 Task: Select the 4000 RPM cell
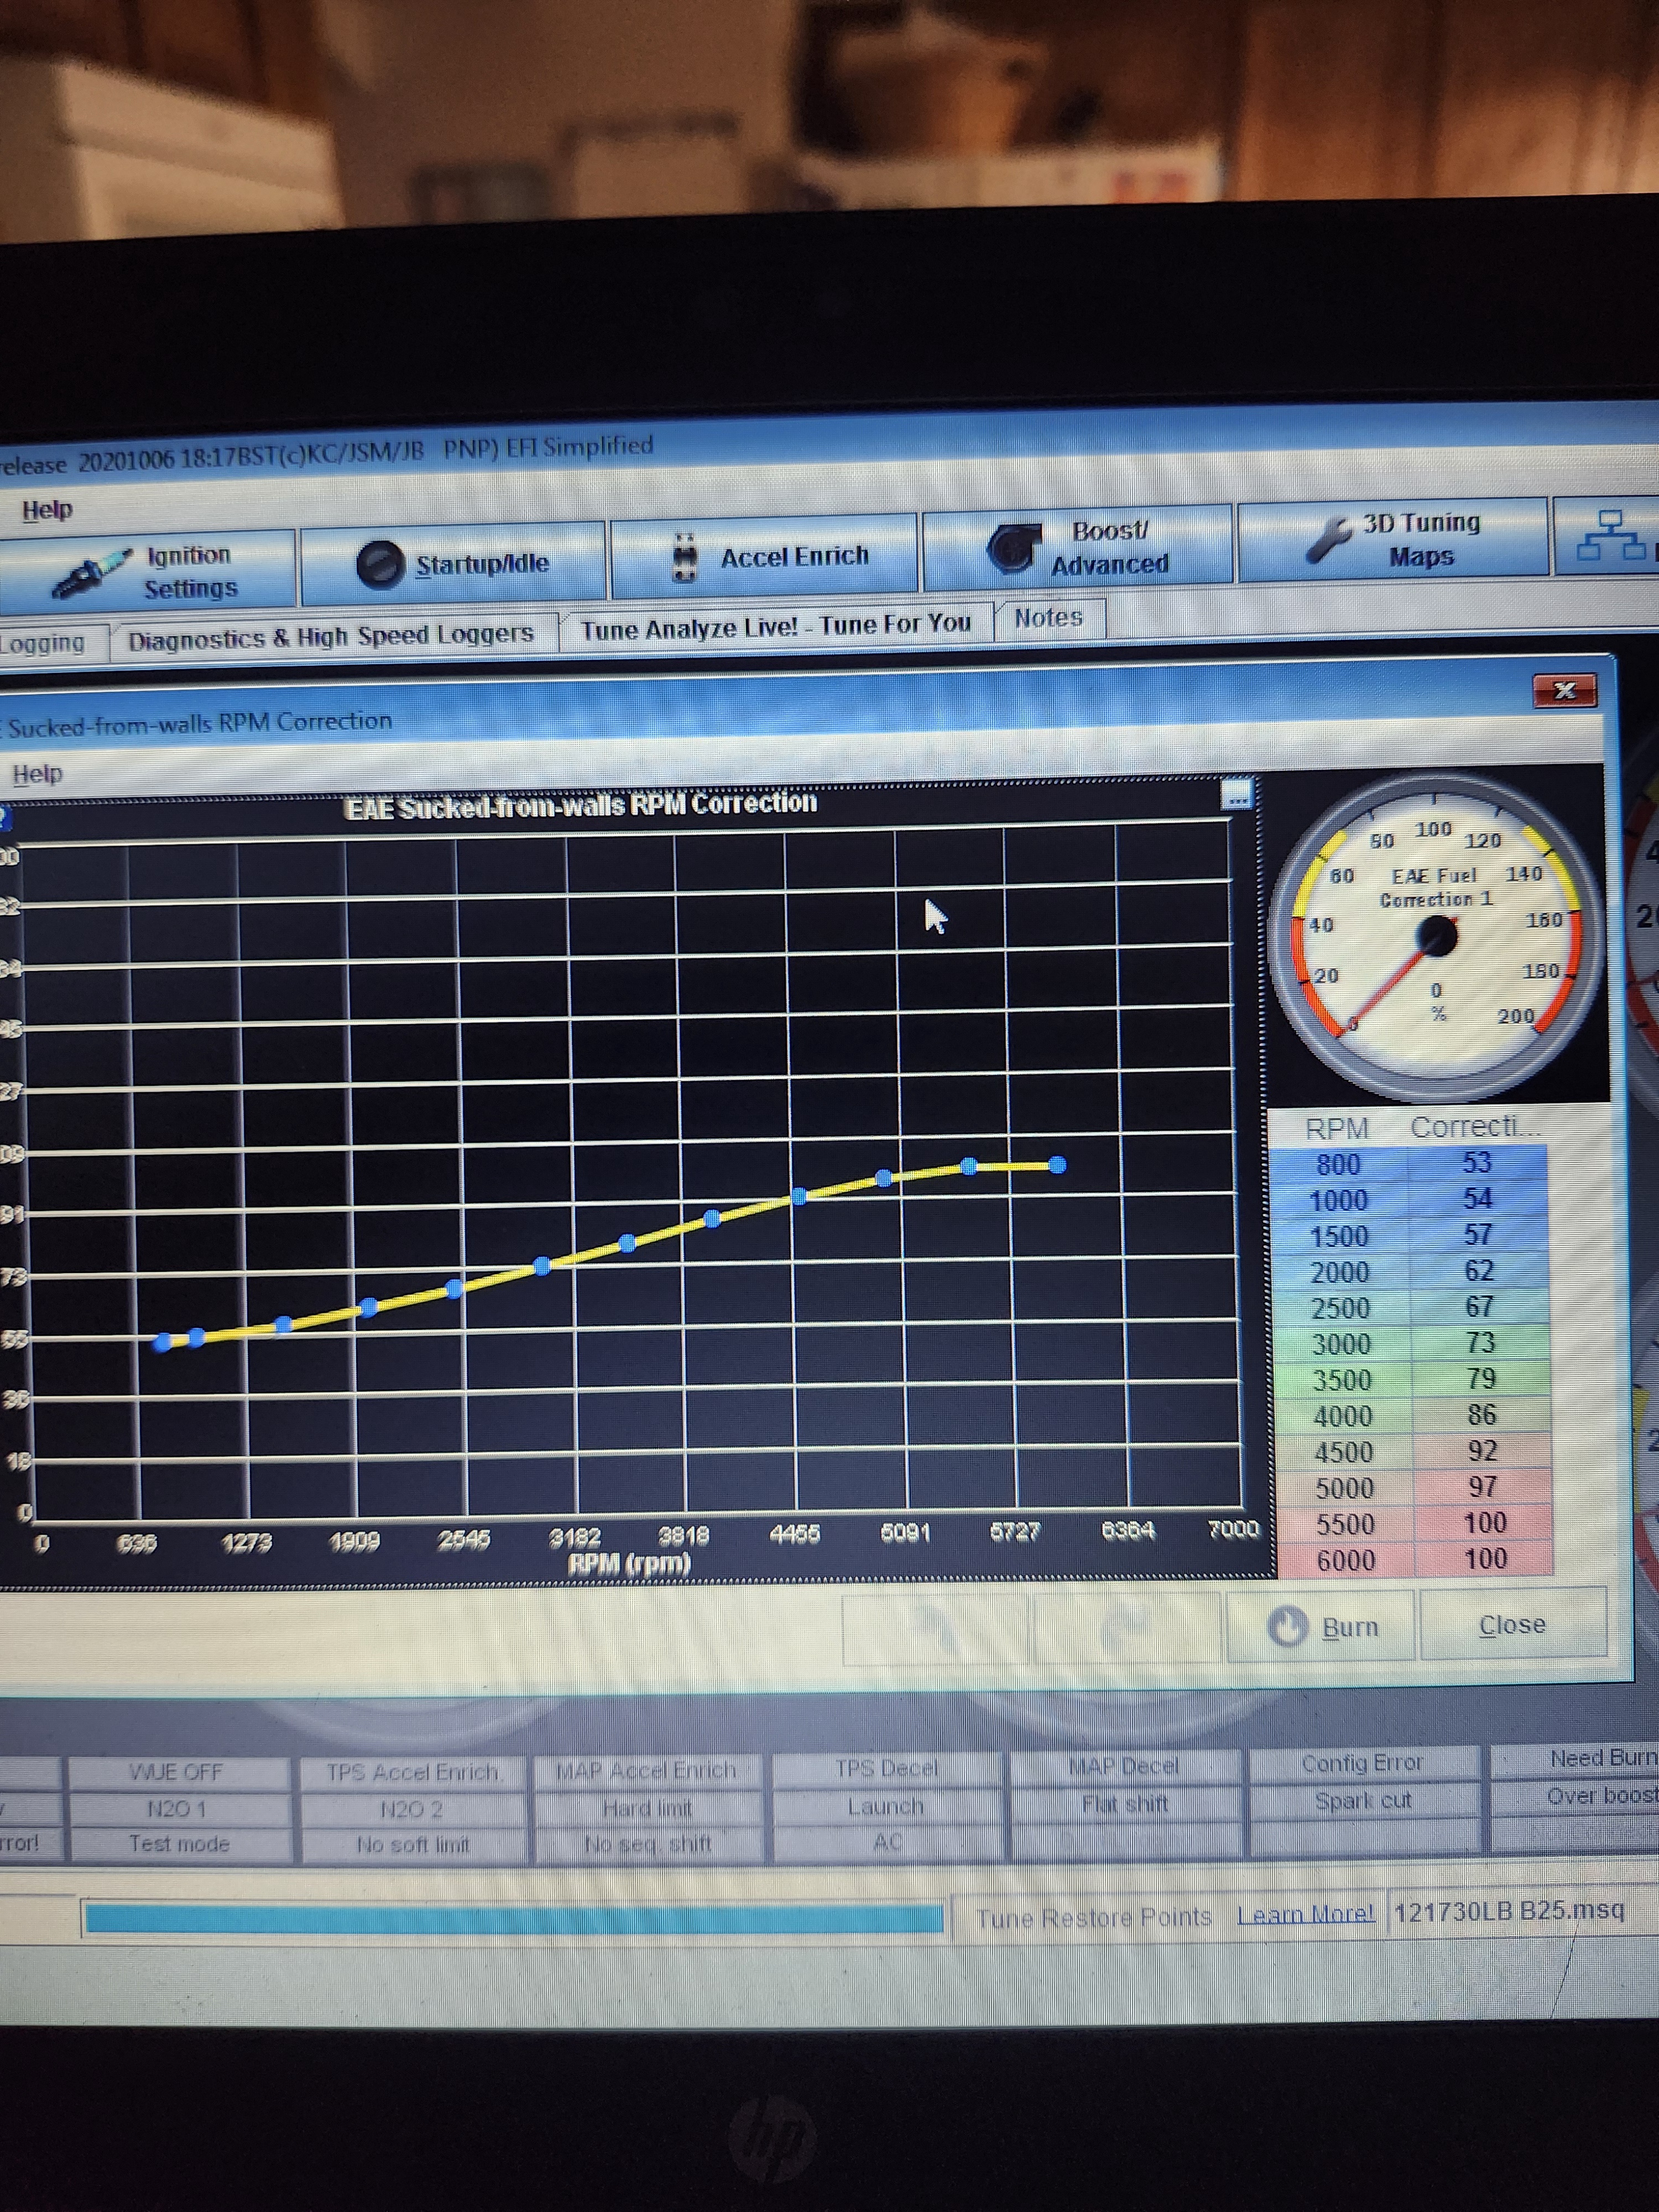pyautogui.click(x=1343, y=1417)
